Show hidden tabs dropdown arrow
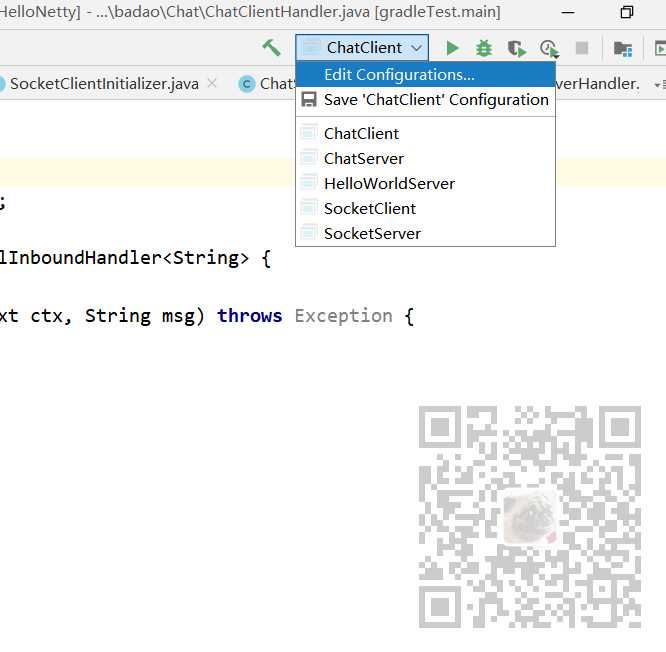Viewport: 666px width, 652px height. pos(660,85)
